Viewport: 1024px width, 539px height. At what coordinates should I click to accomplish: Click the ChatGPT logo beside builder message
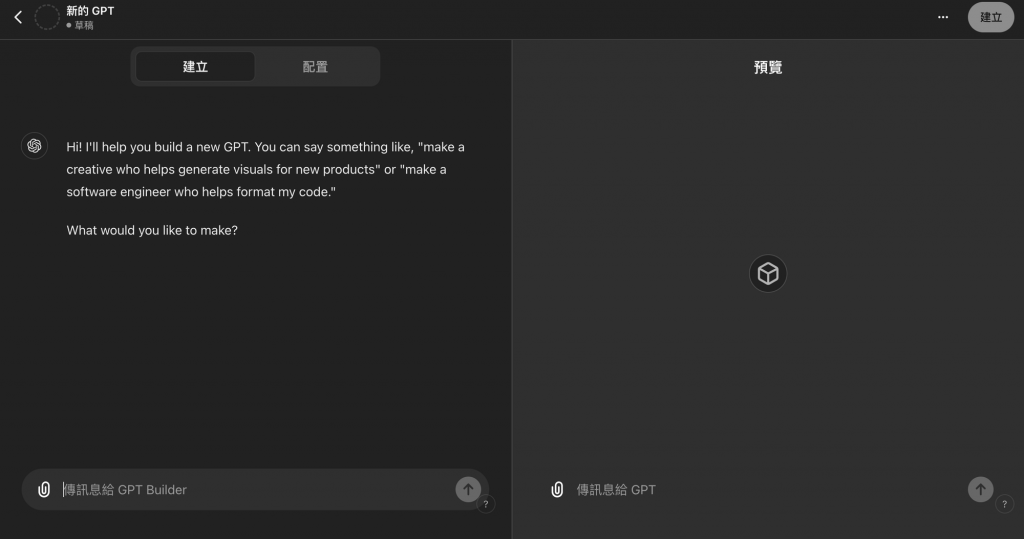point(34,146)
